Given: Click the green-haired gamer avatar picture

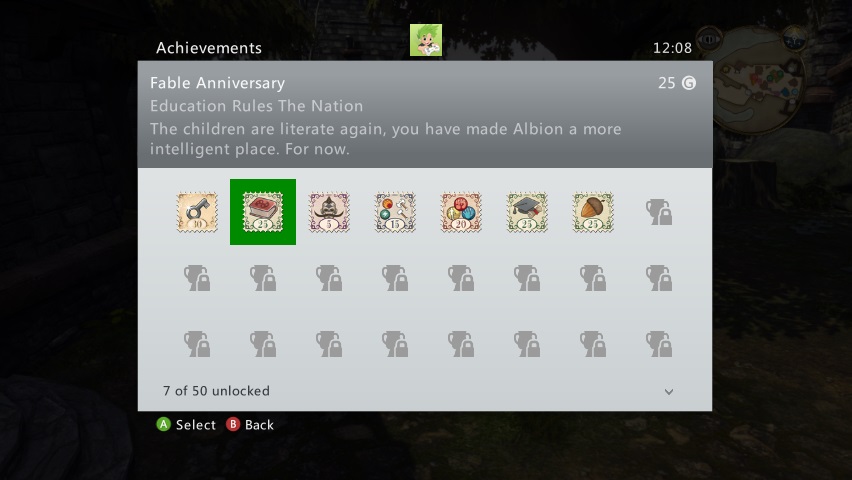Looking at the screenshot, I should (x=426, y=40).
